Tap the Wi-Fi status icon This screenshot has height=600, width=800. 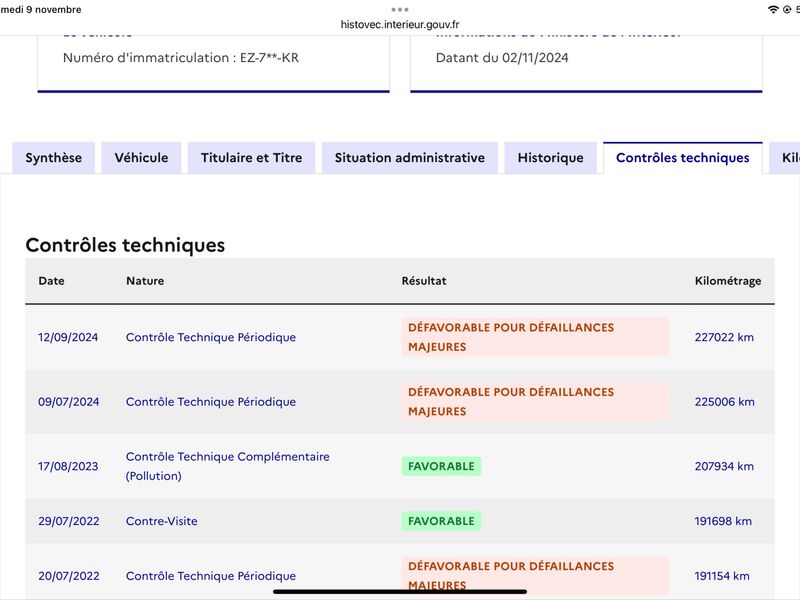[773, 10]
